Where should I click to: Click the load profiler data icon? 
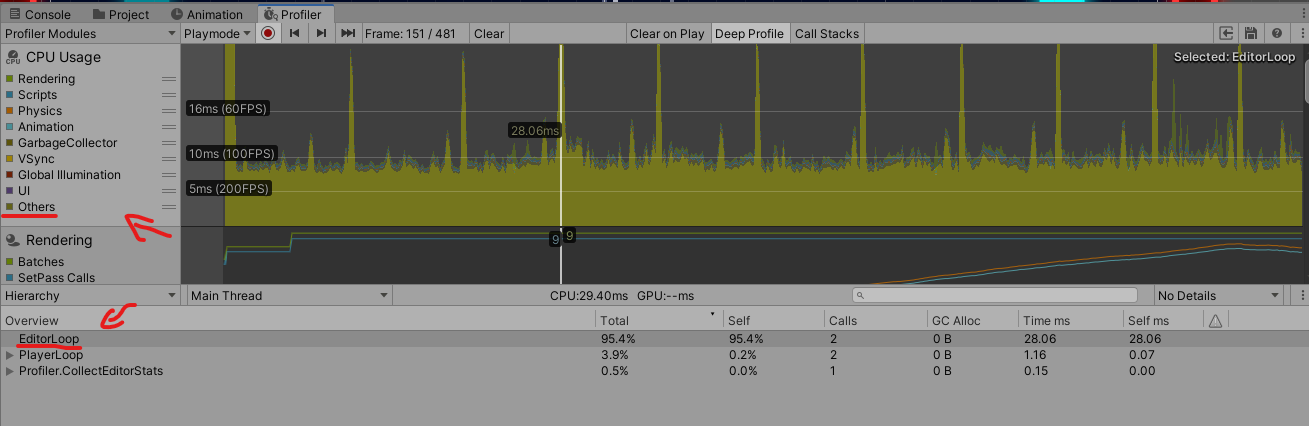[1225, 33]
